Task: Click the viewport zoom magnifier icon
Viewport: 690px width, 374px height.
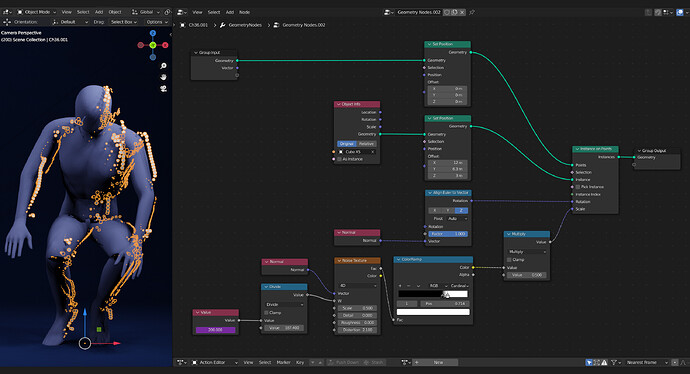Action: (163, 66)
